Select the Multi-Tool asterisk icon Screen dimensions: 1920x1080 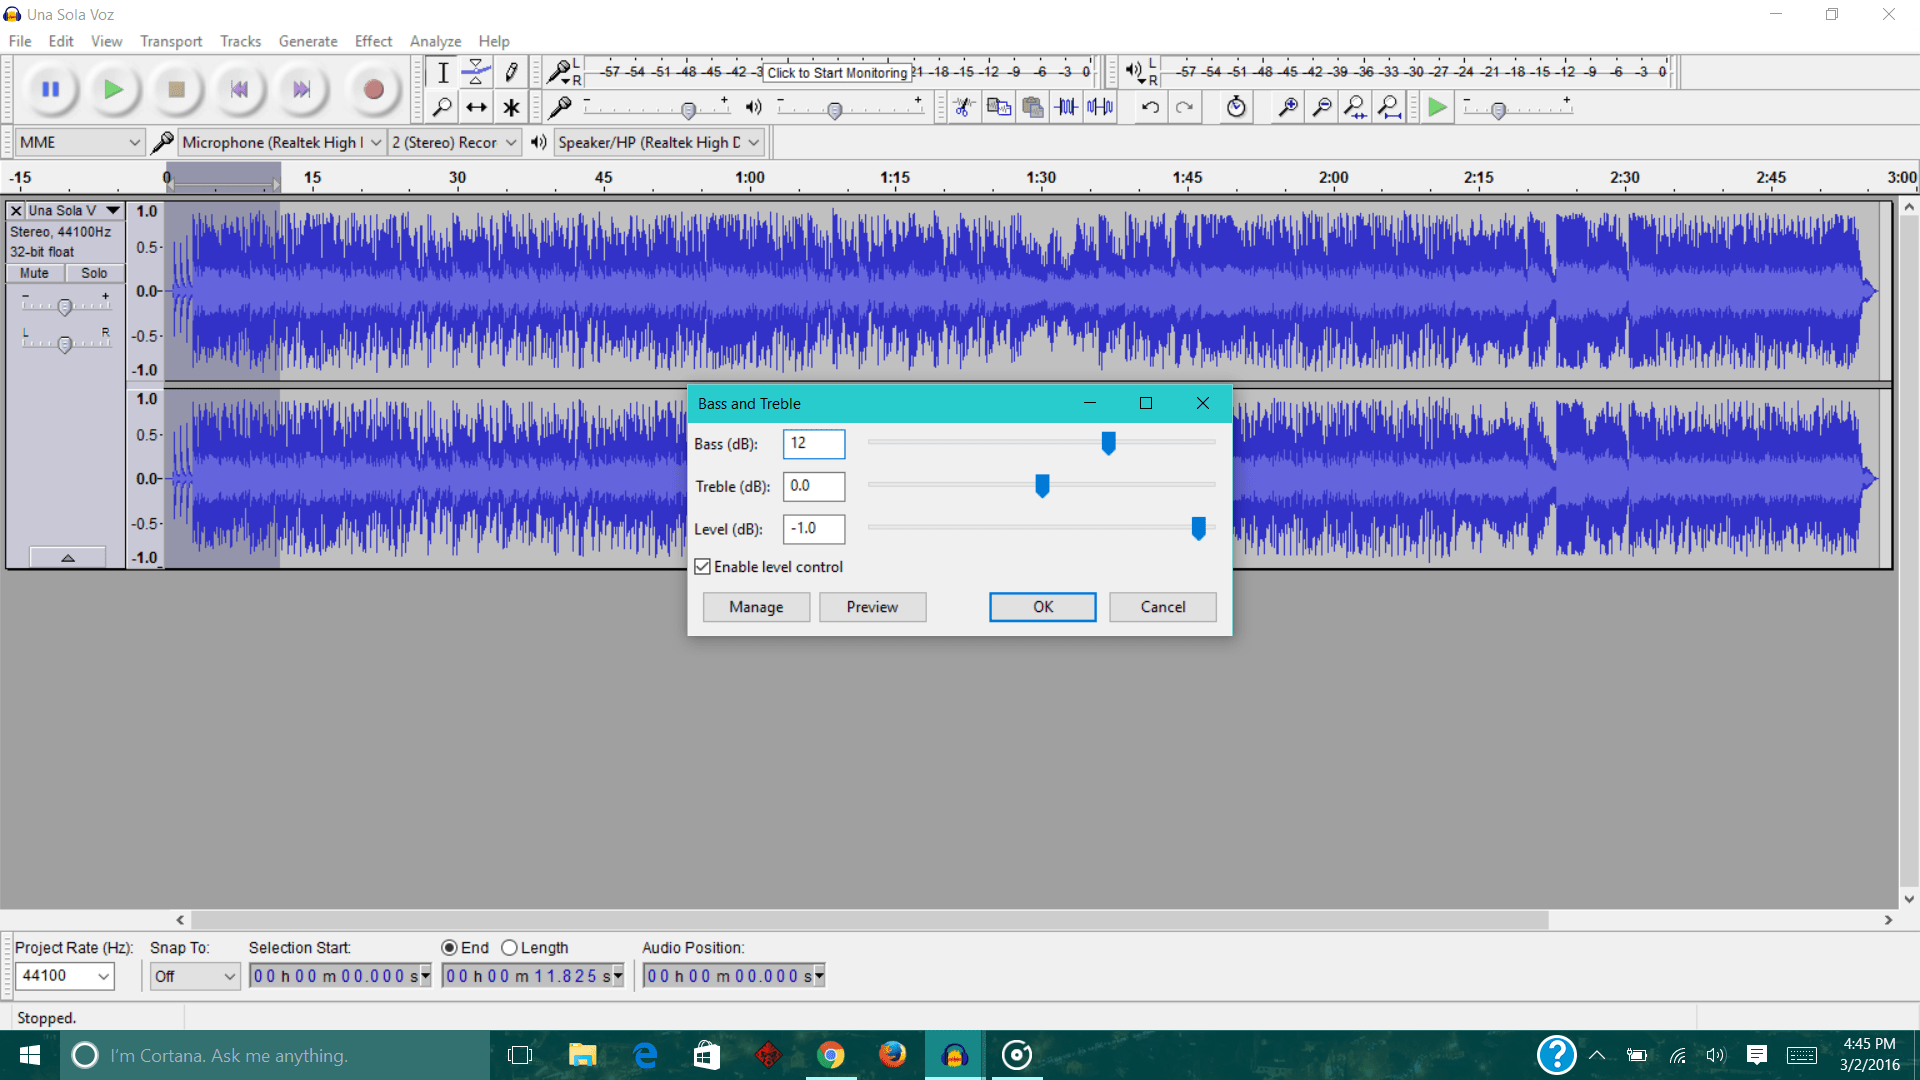click(511, 107)
